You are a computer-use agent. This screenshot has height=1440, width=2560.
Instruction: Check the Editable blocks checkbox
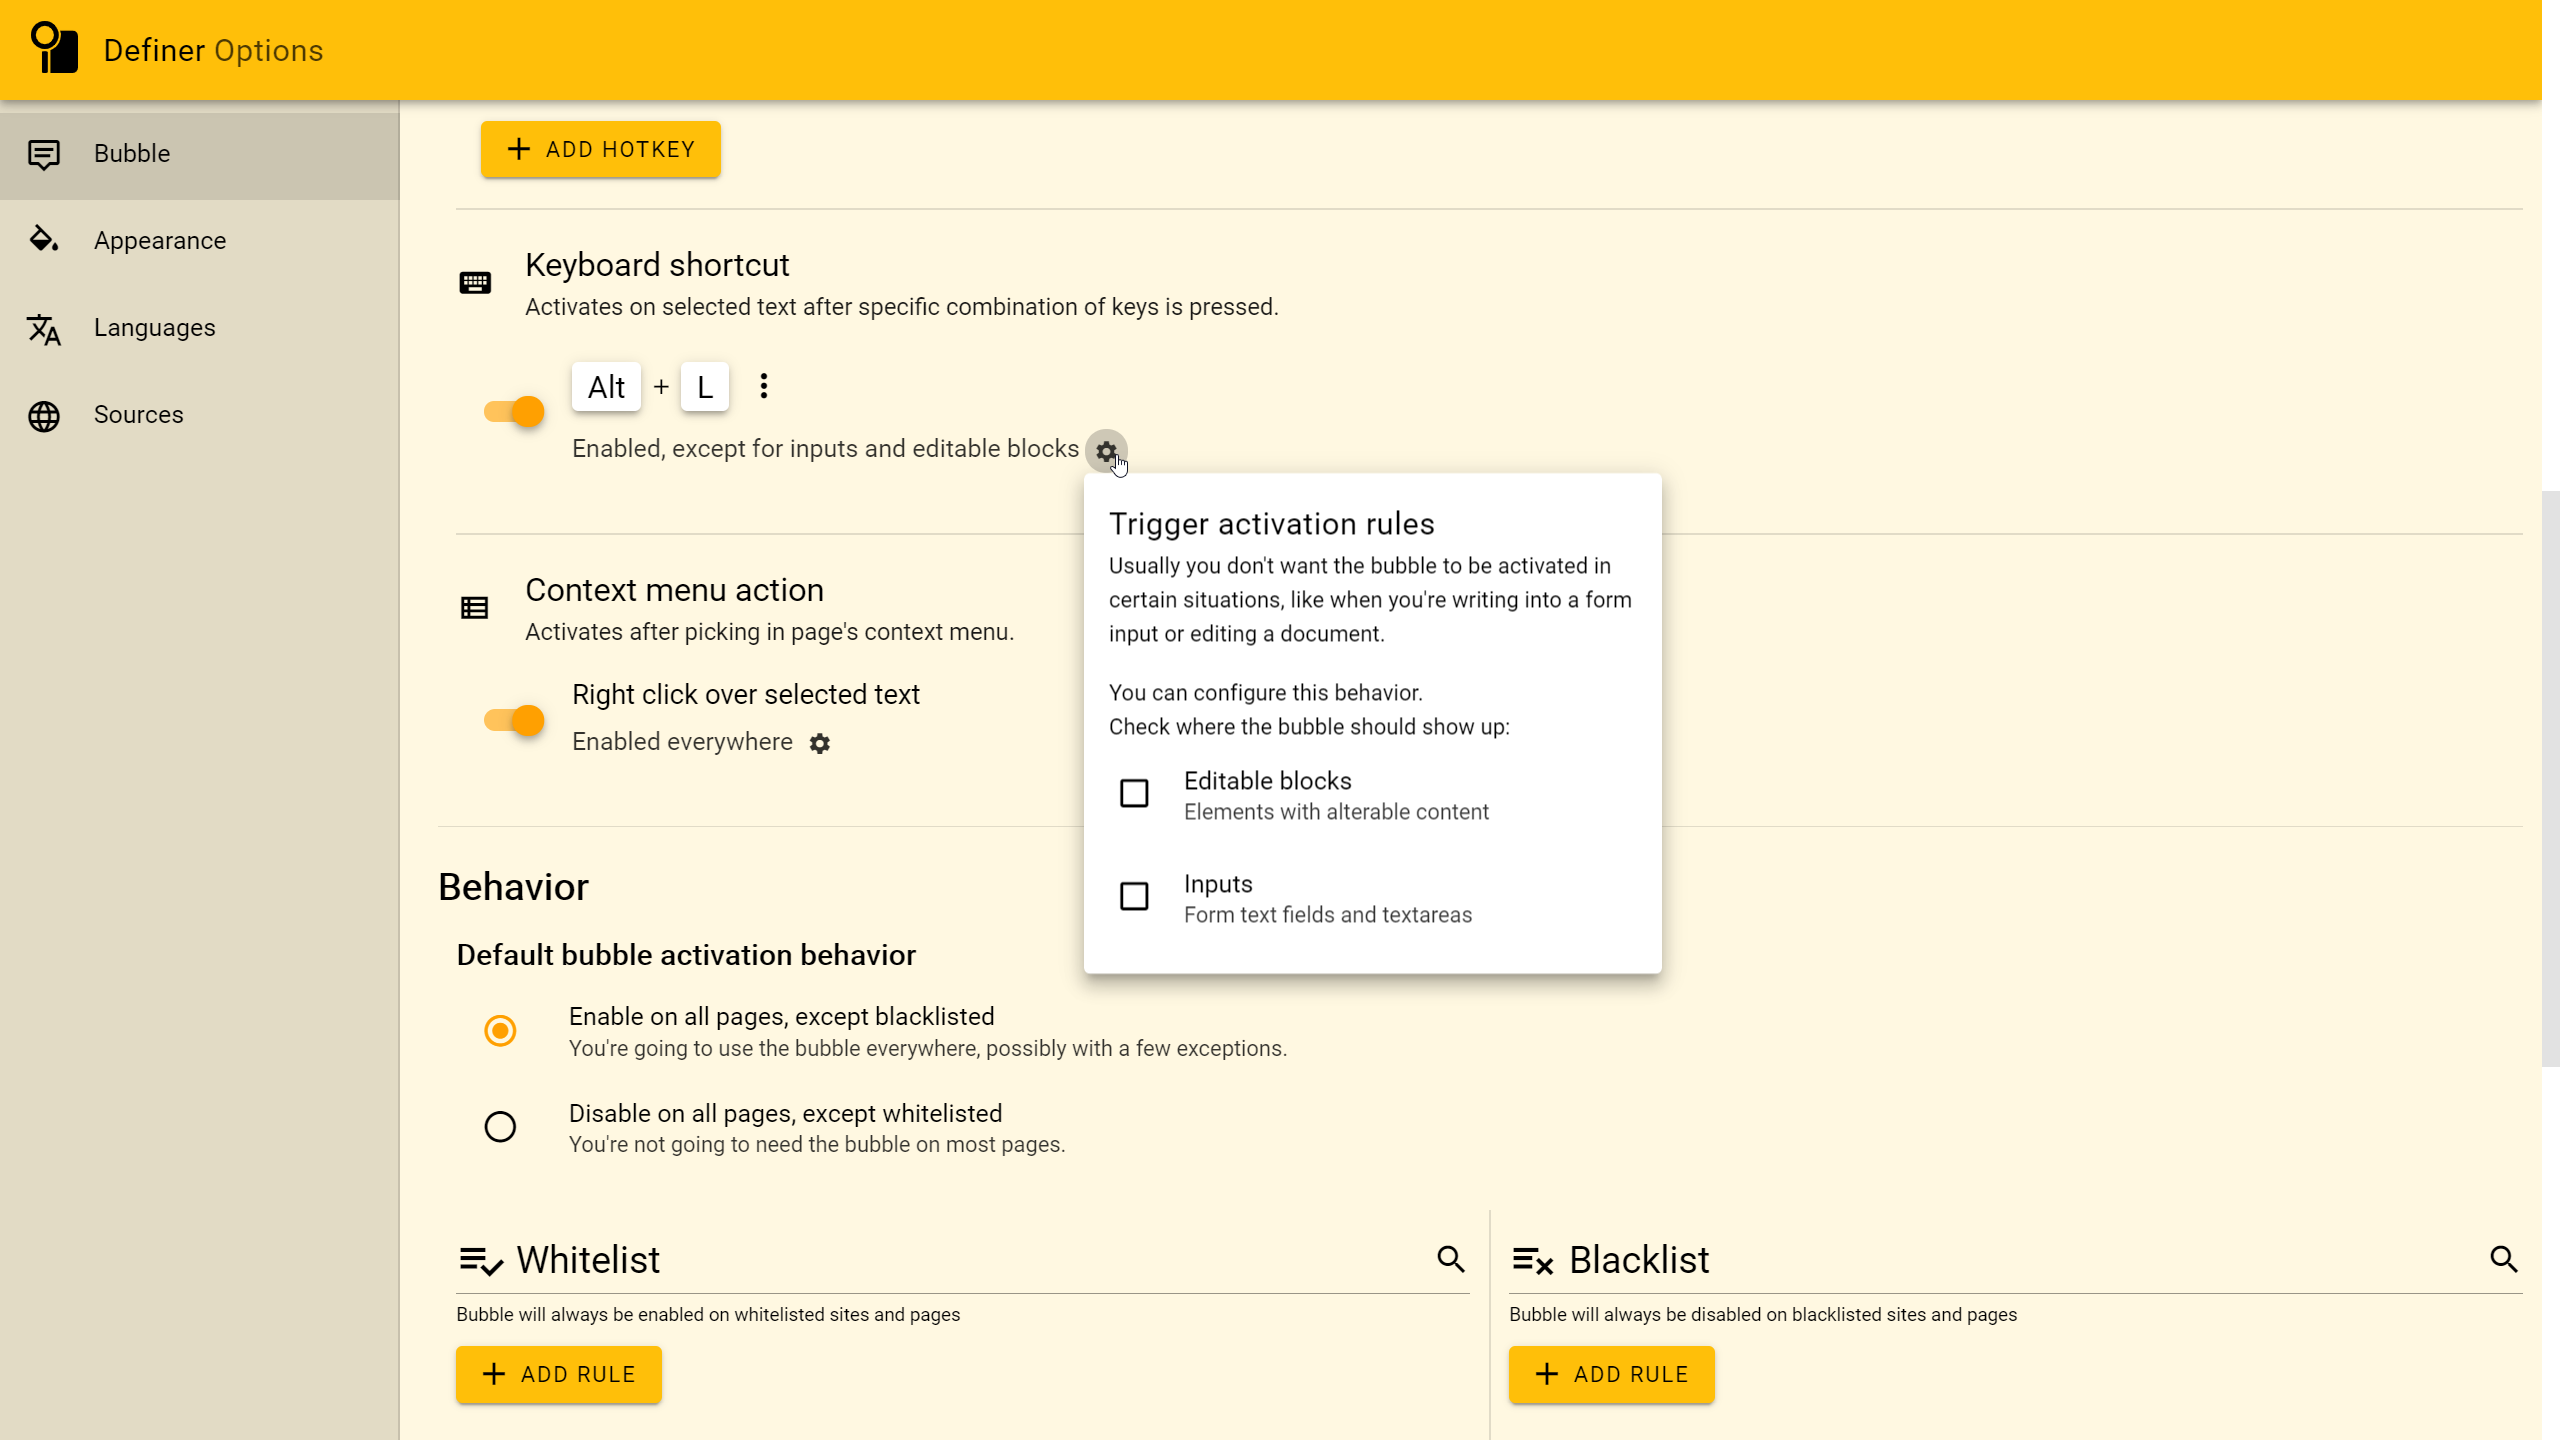(x=1134, y=793)
